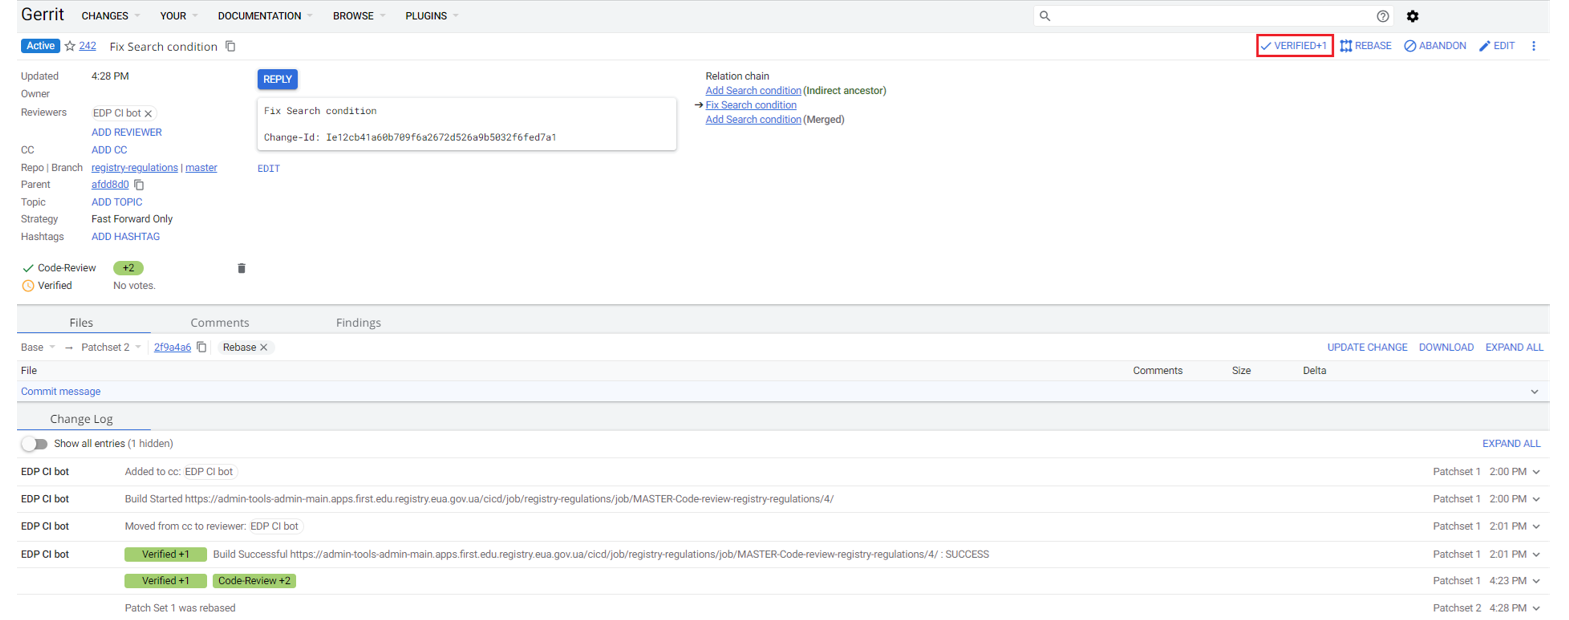The height and width of the screenshot is (620, 1569).
Task: Open the settings gear icon
Action: (1412, 16)
